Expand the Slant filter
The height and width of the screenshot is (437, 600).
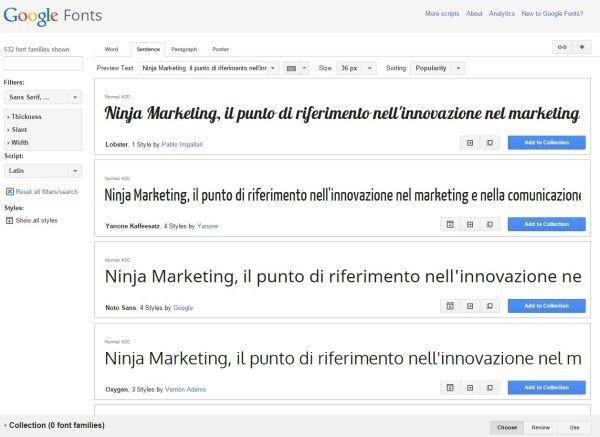[x=17, y=130]
